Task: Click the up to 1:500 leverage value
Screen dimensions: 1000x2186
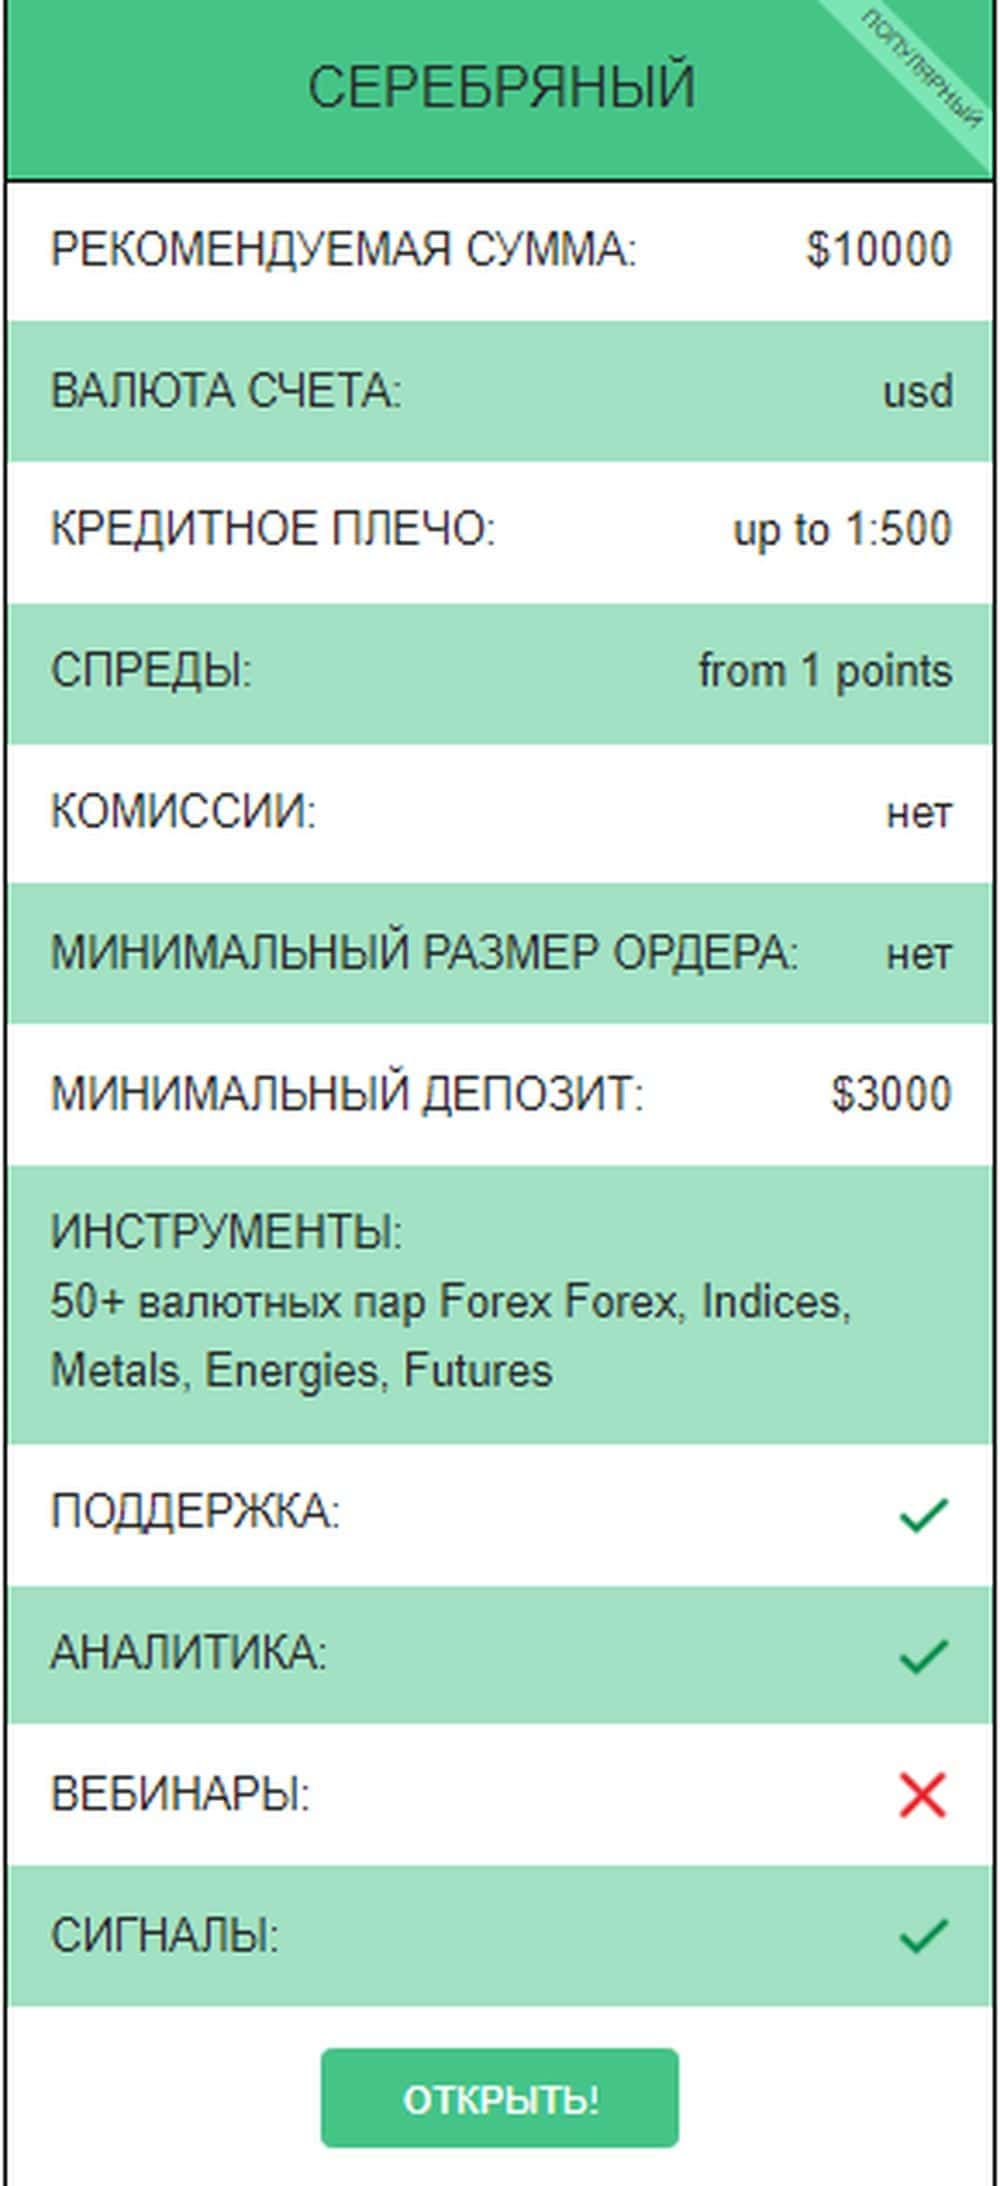Action: click(842, 530)
